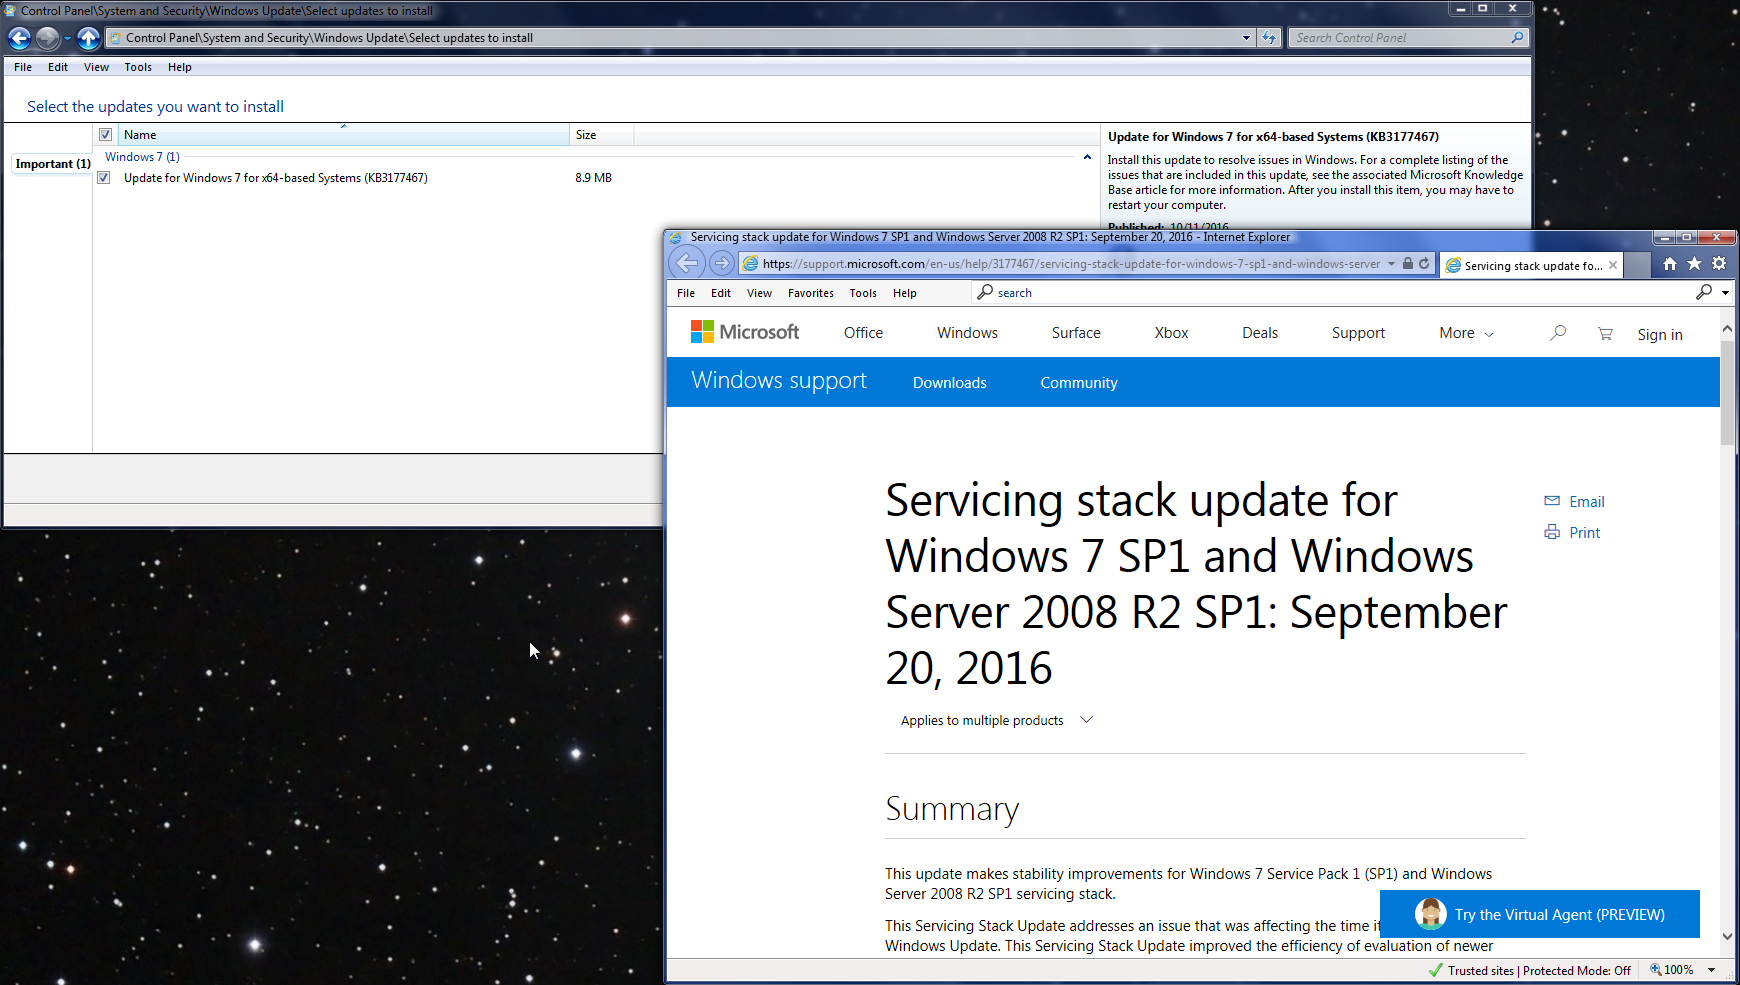
Task: Open the shopping cart
Action: click(x=1605, y=334)
